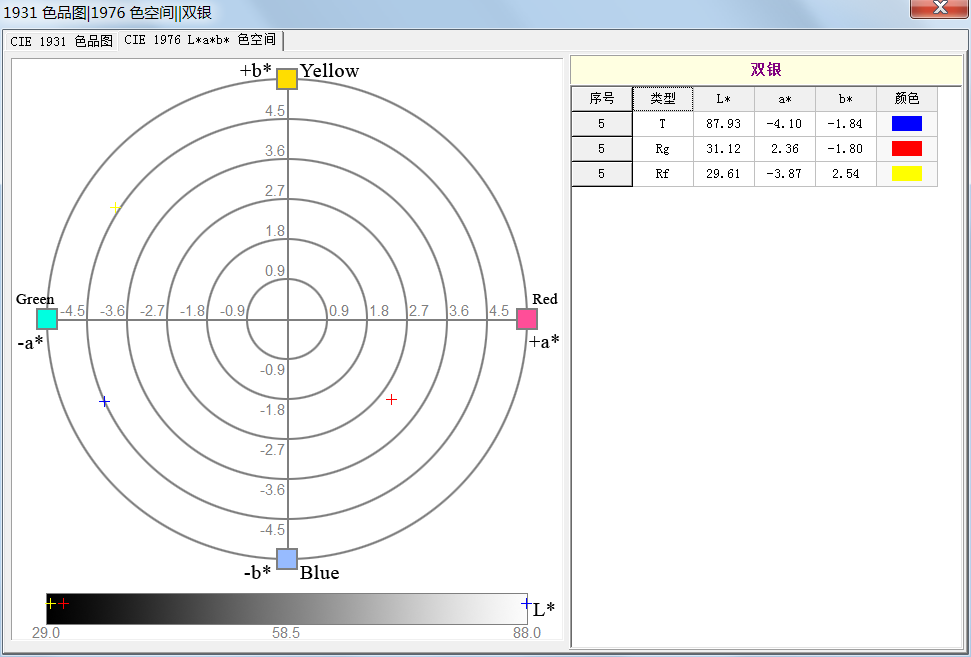971x657 pixels.
Task: Click the b* value -1.80
Action: pos(846,149)
